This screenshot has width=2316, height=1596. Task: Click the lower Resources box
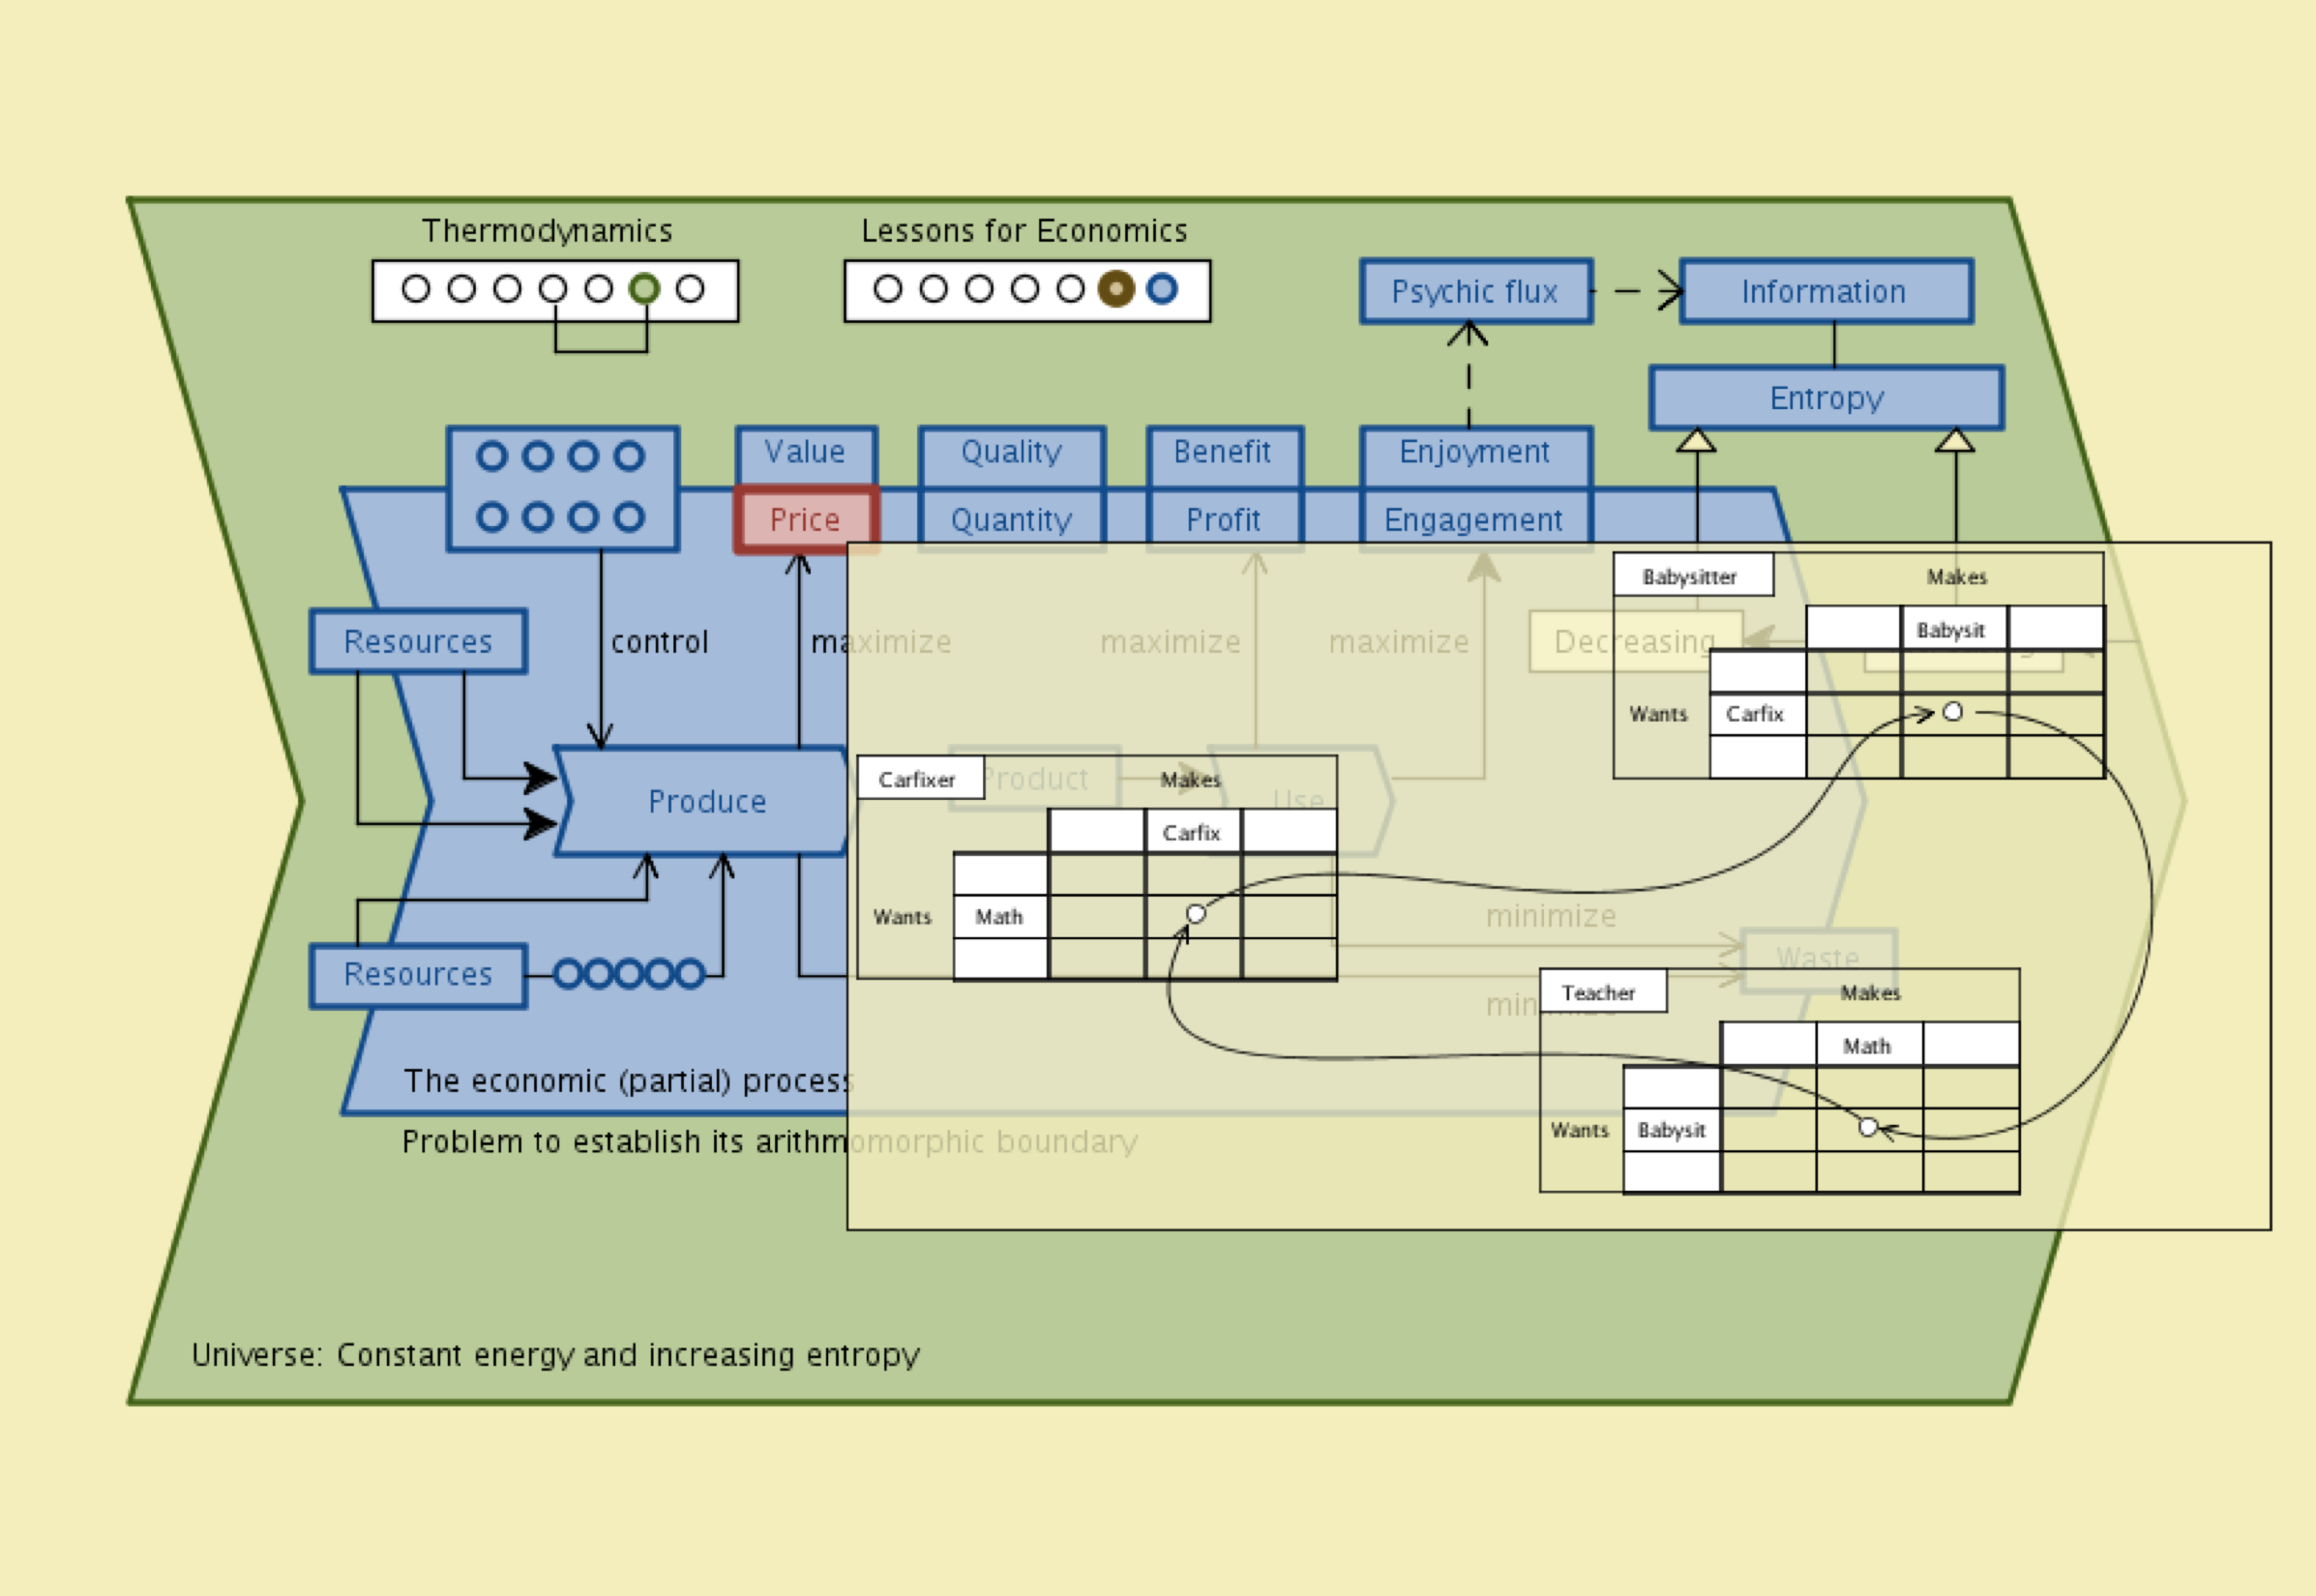click(417, 974)
